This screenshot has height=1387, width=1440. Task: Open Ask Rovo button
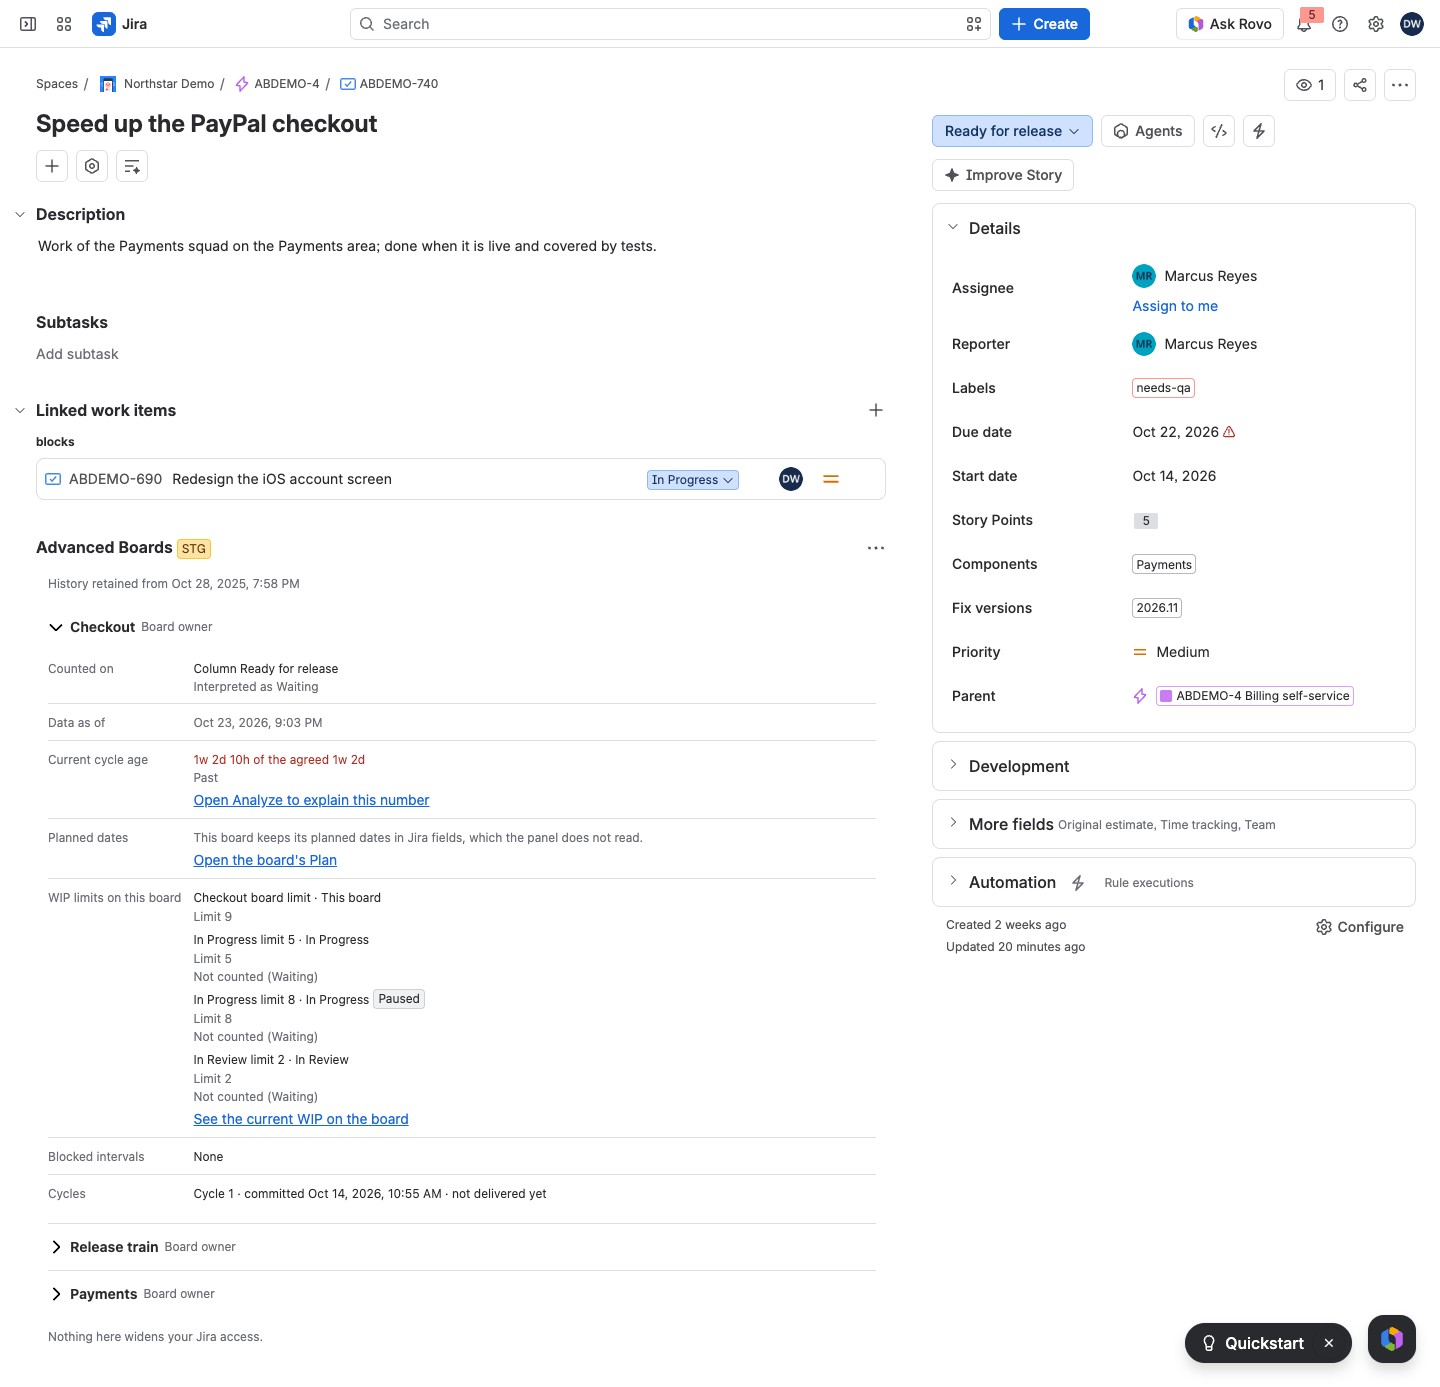pyautogui.click(x=1230, y=24)
